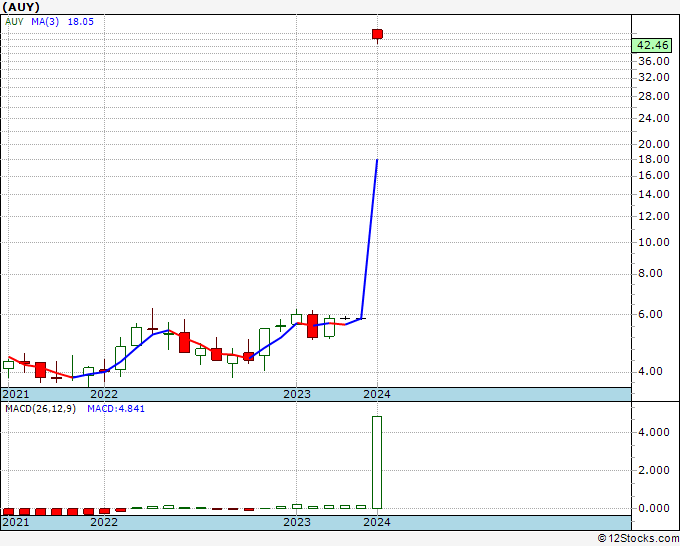Click the 2021 label on price chart axis
680x546 pixels.
(16, 394)
